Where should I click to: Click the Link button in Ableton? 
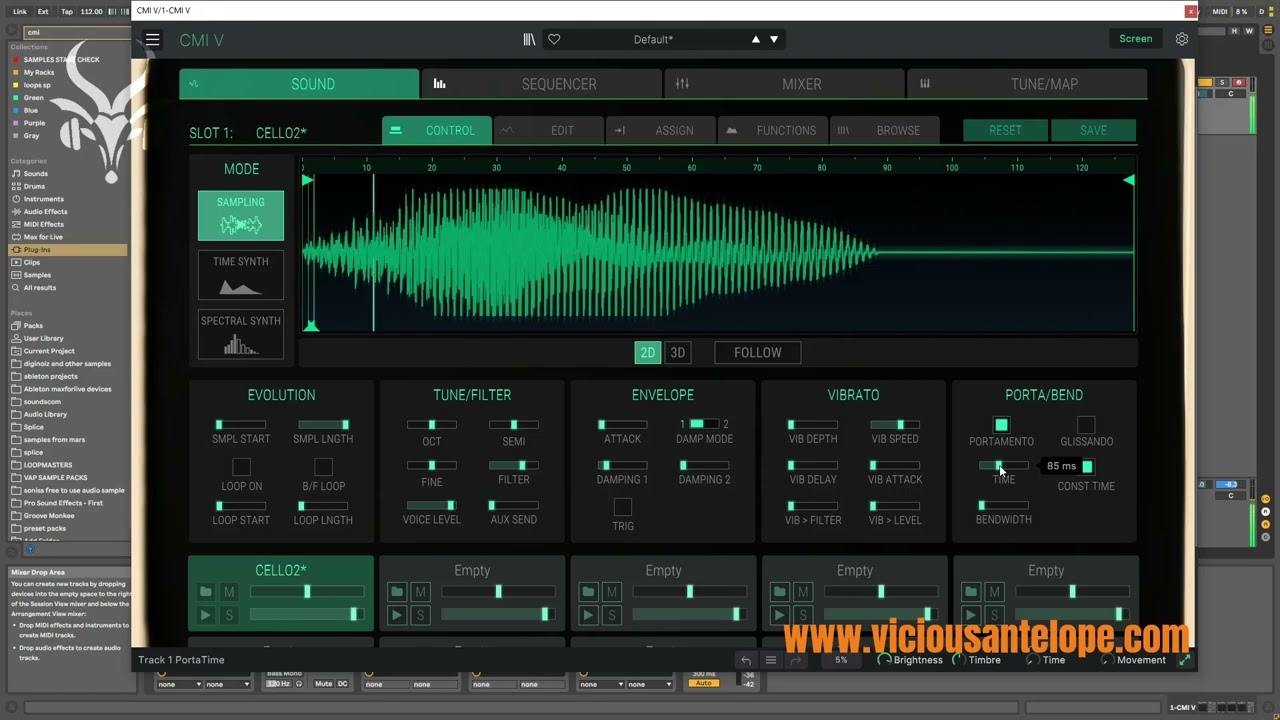(20, 11)
